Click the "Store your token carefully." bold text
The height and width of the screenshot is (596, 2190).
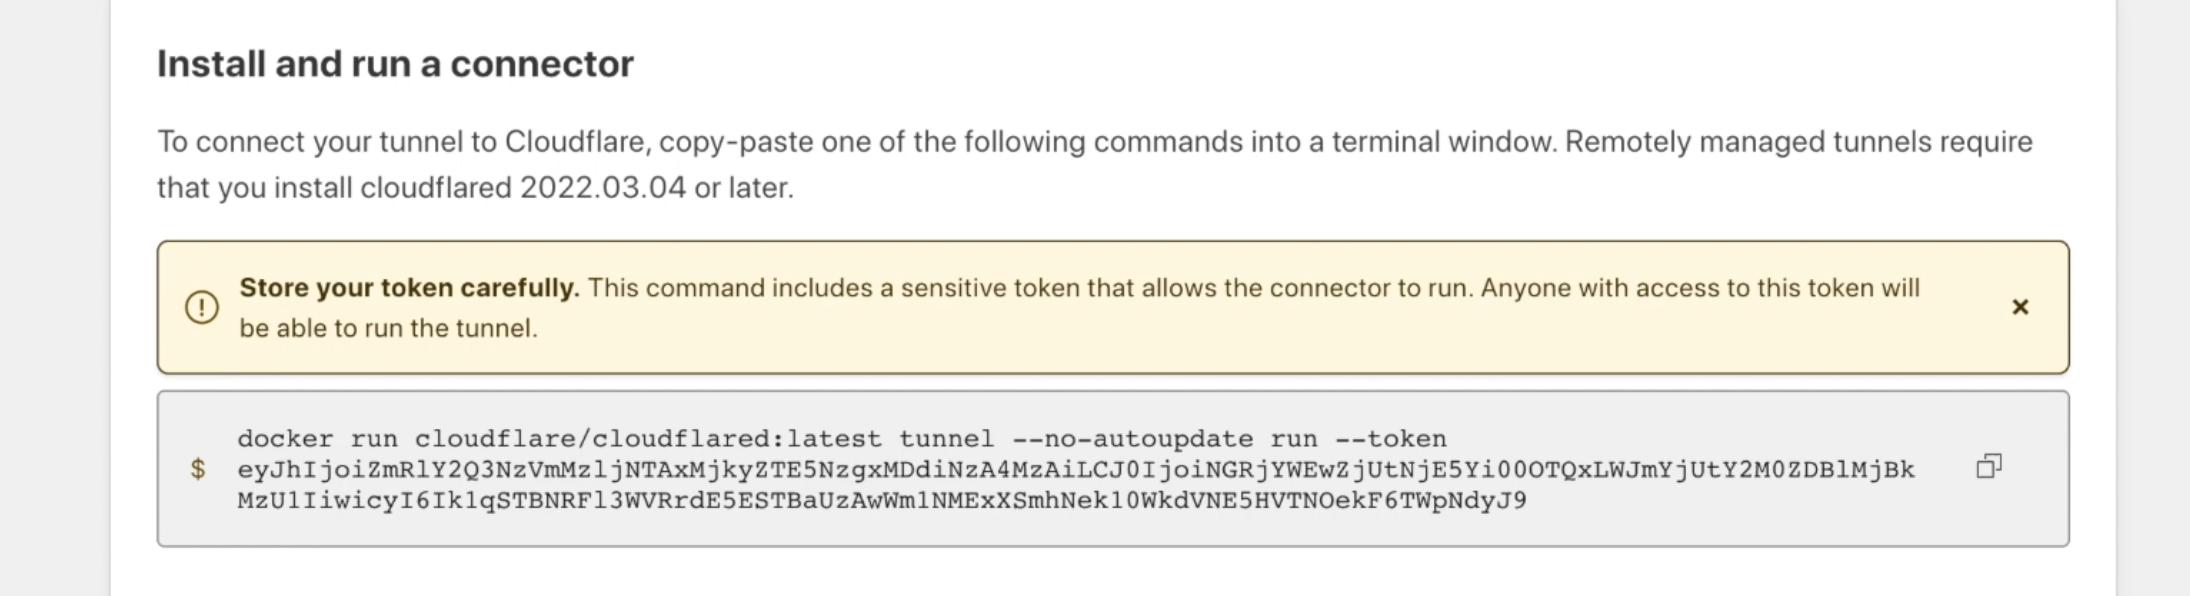tap(409, 288)
